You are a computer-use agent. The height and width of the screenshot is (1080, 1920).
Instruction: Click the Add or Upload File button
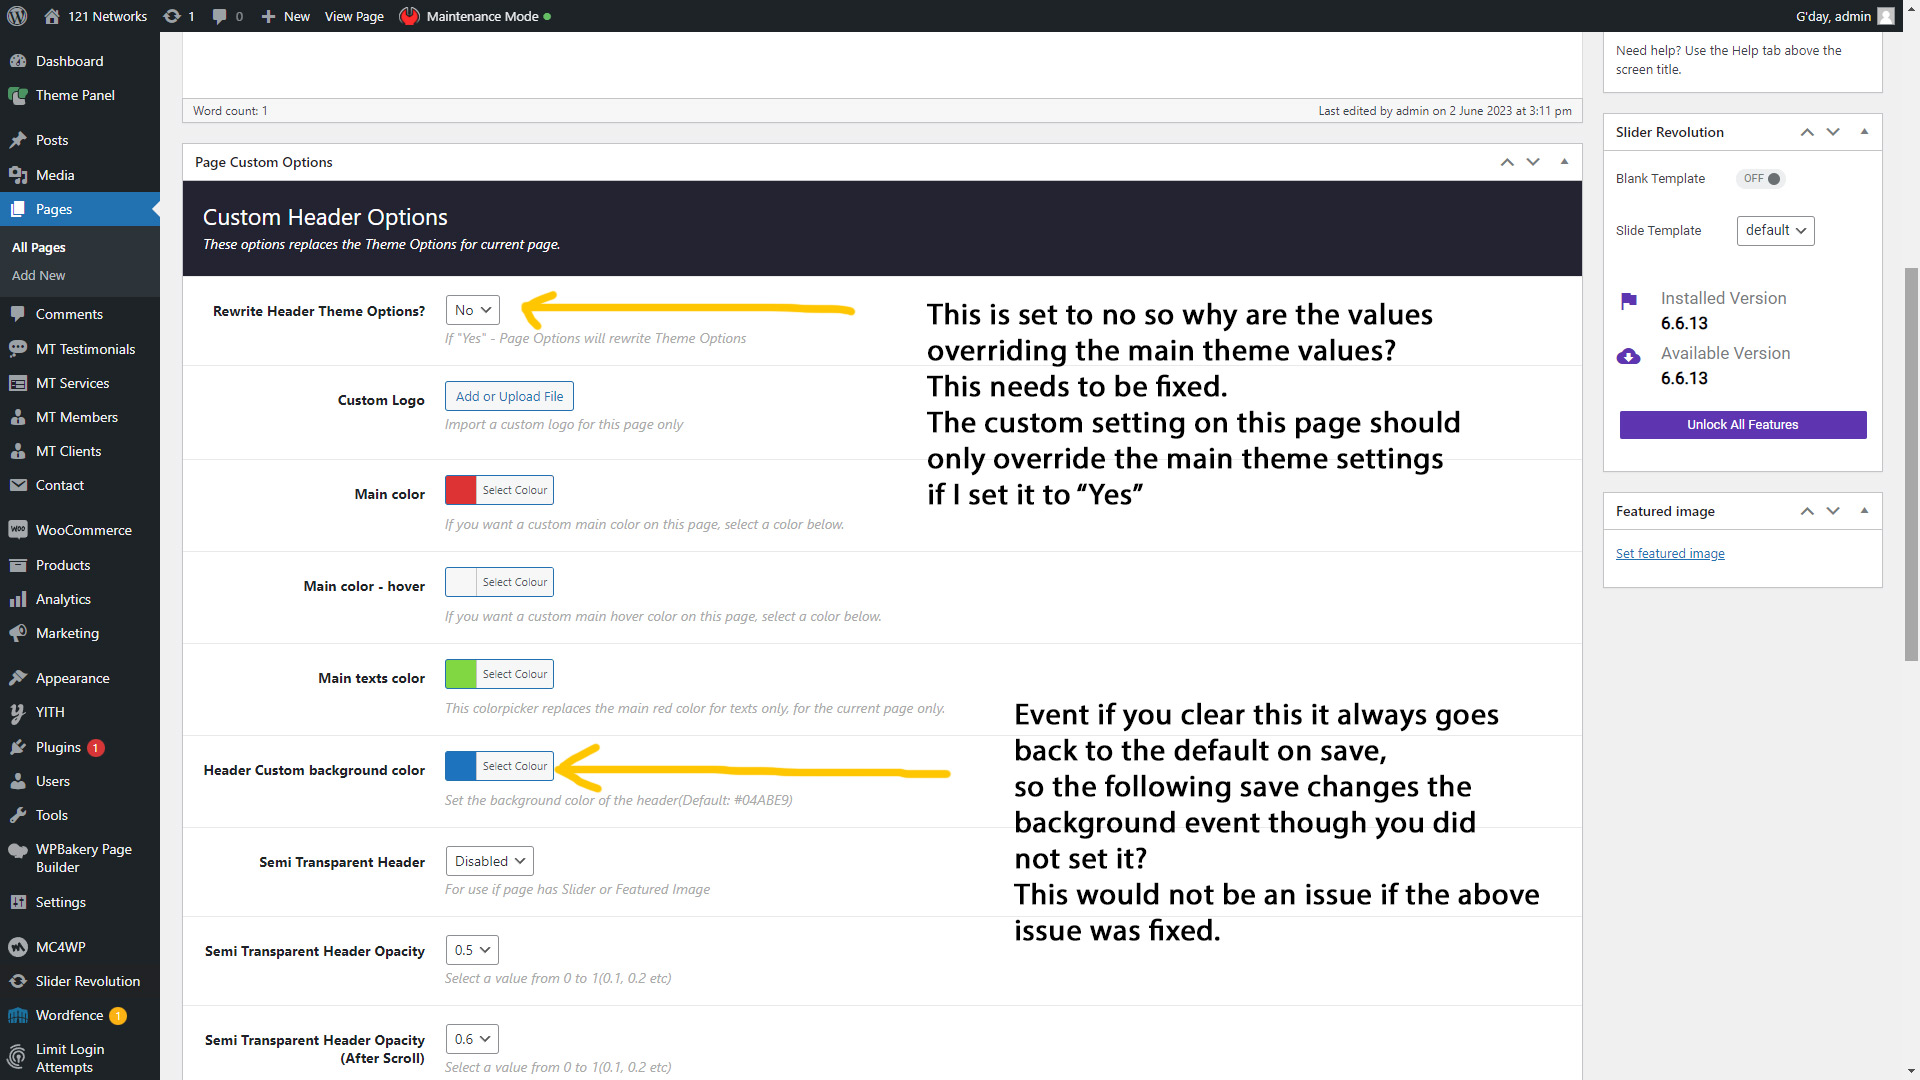pos(509,396)
